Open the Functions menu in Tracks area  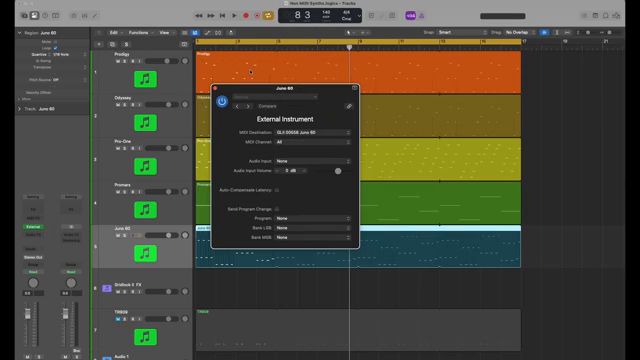pyautogui.click(x=141, y=33)
